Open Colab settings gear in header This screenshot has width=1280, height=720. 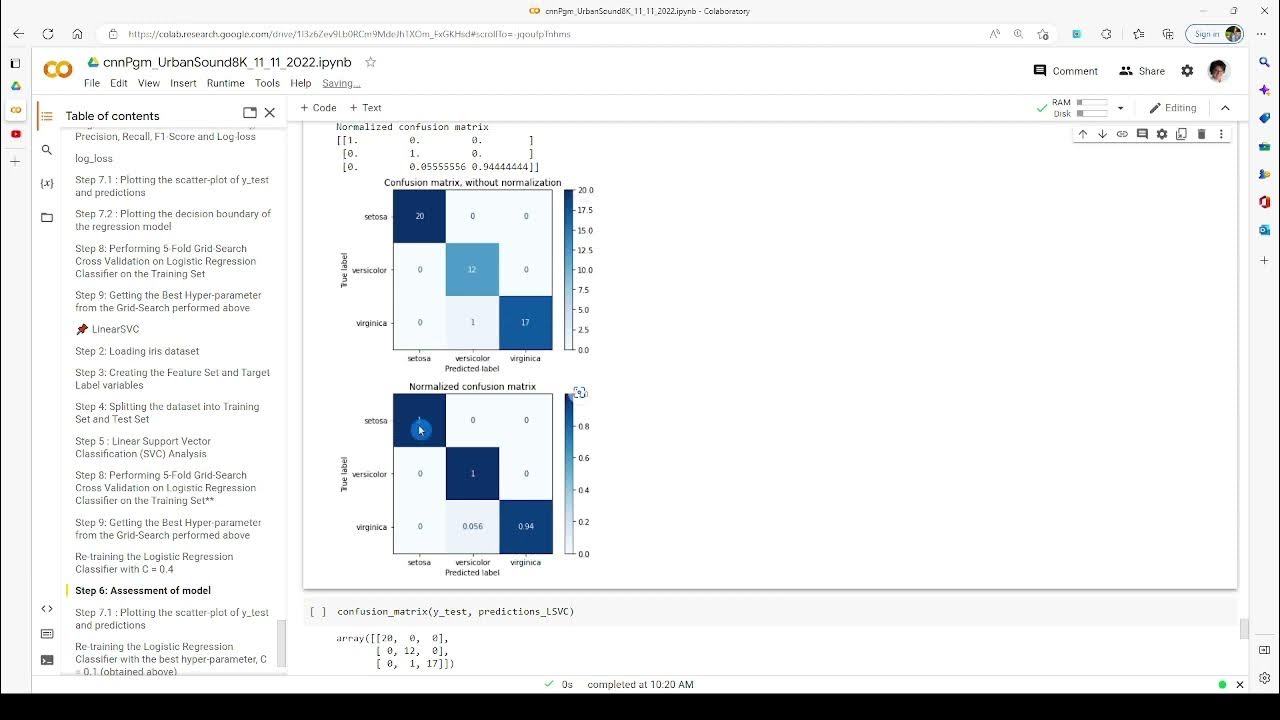[1187, 71]
